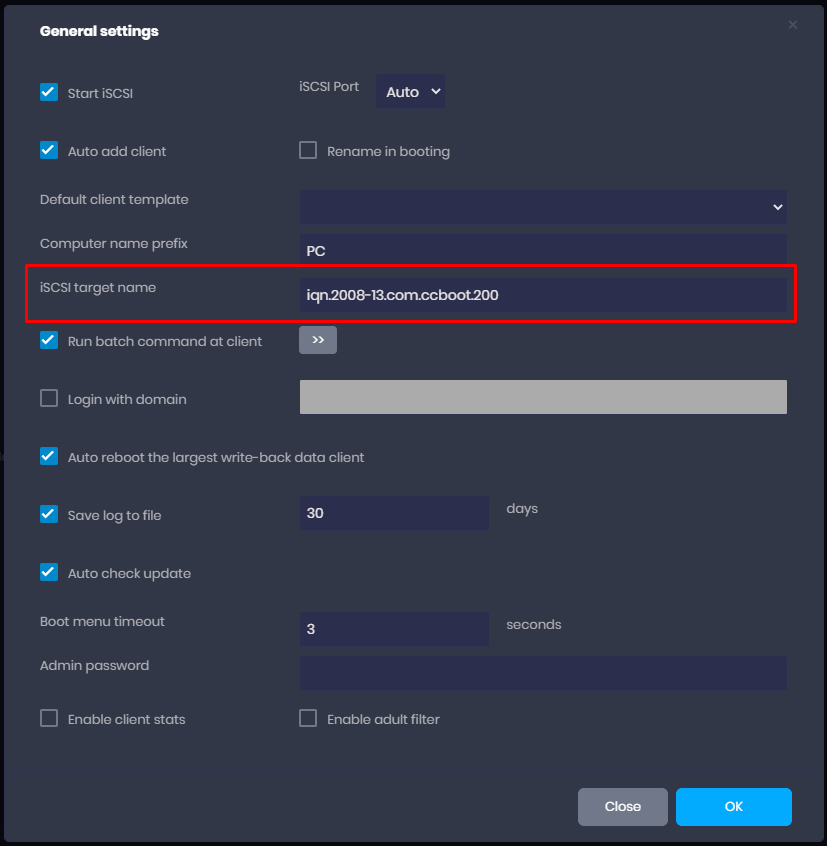Click the Computer name prefix field
The image size is (827, 846).
pyautogui.click(x=543, y=251)
